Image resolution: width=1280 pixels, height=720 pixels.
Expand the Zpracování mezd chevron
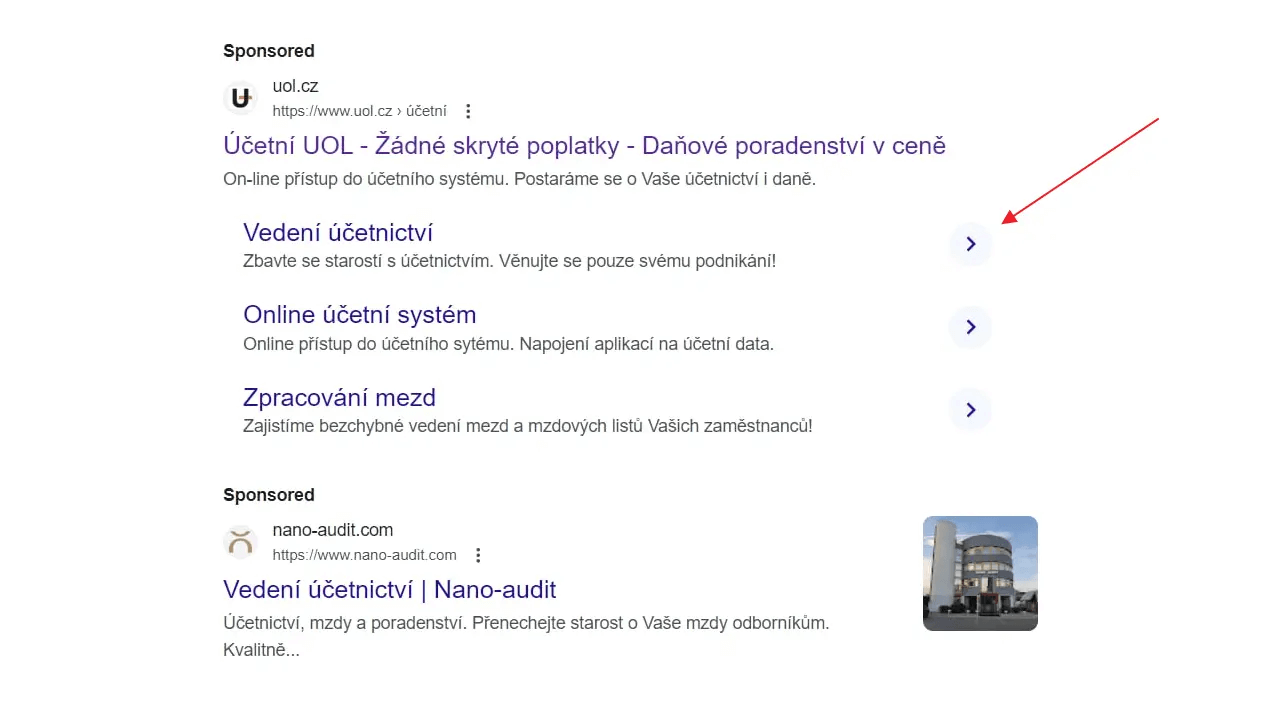tap(970, 410)
